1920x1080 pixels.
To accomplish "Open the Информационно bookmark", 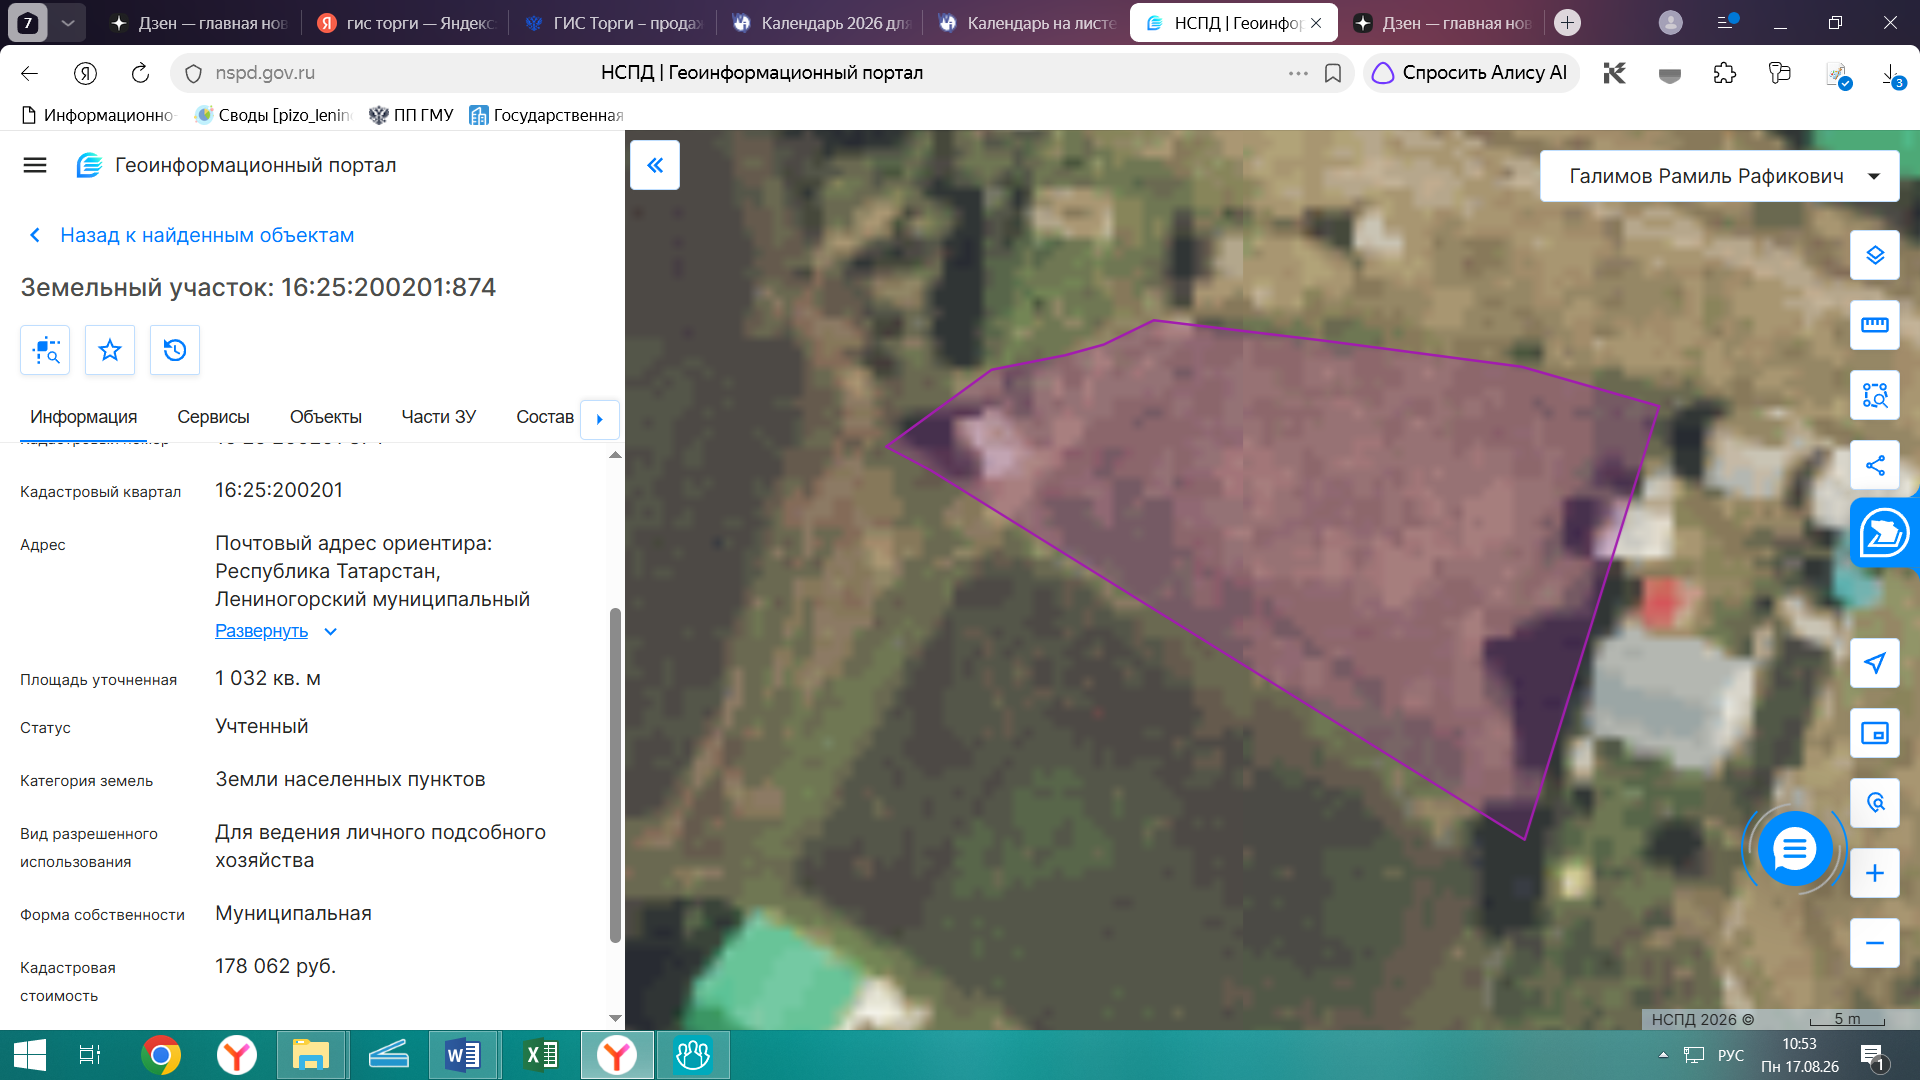I will (x=98, y=115).
